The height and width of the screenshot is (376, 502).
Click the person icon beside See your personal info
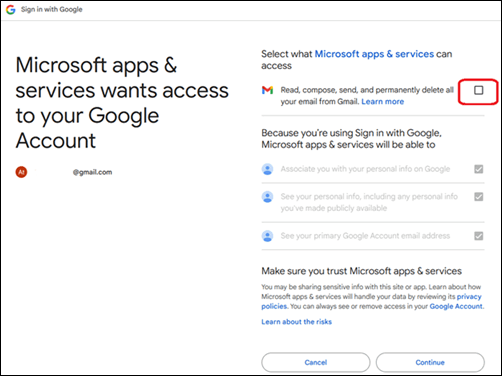tap(267, 197)
